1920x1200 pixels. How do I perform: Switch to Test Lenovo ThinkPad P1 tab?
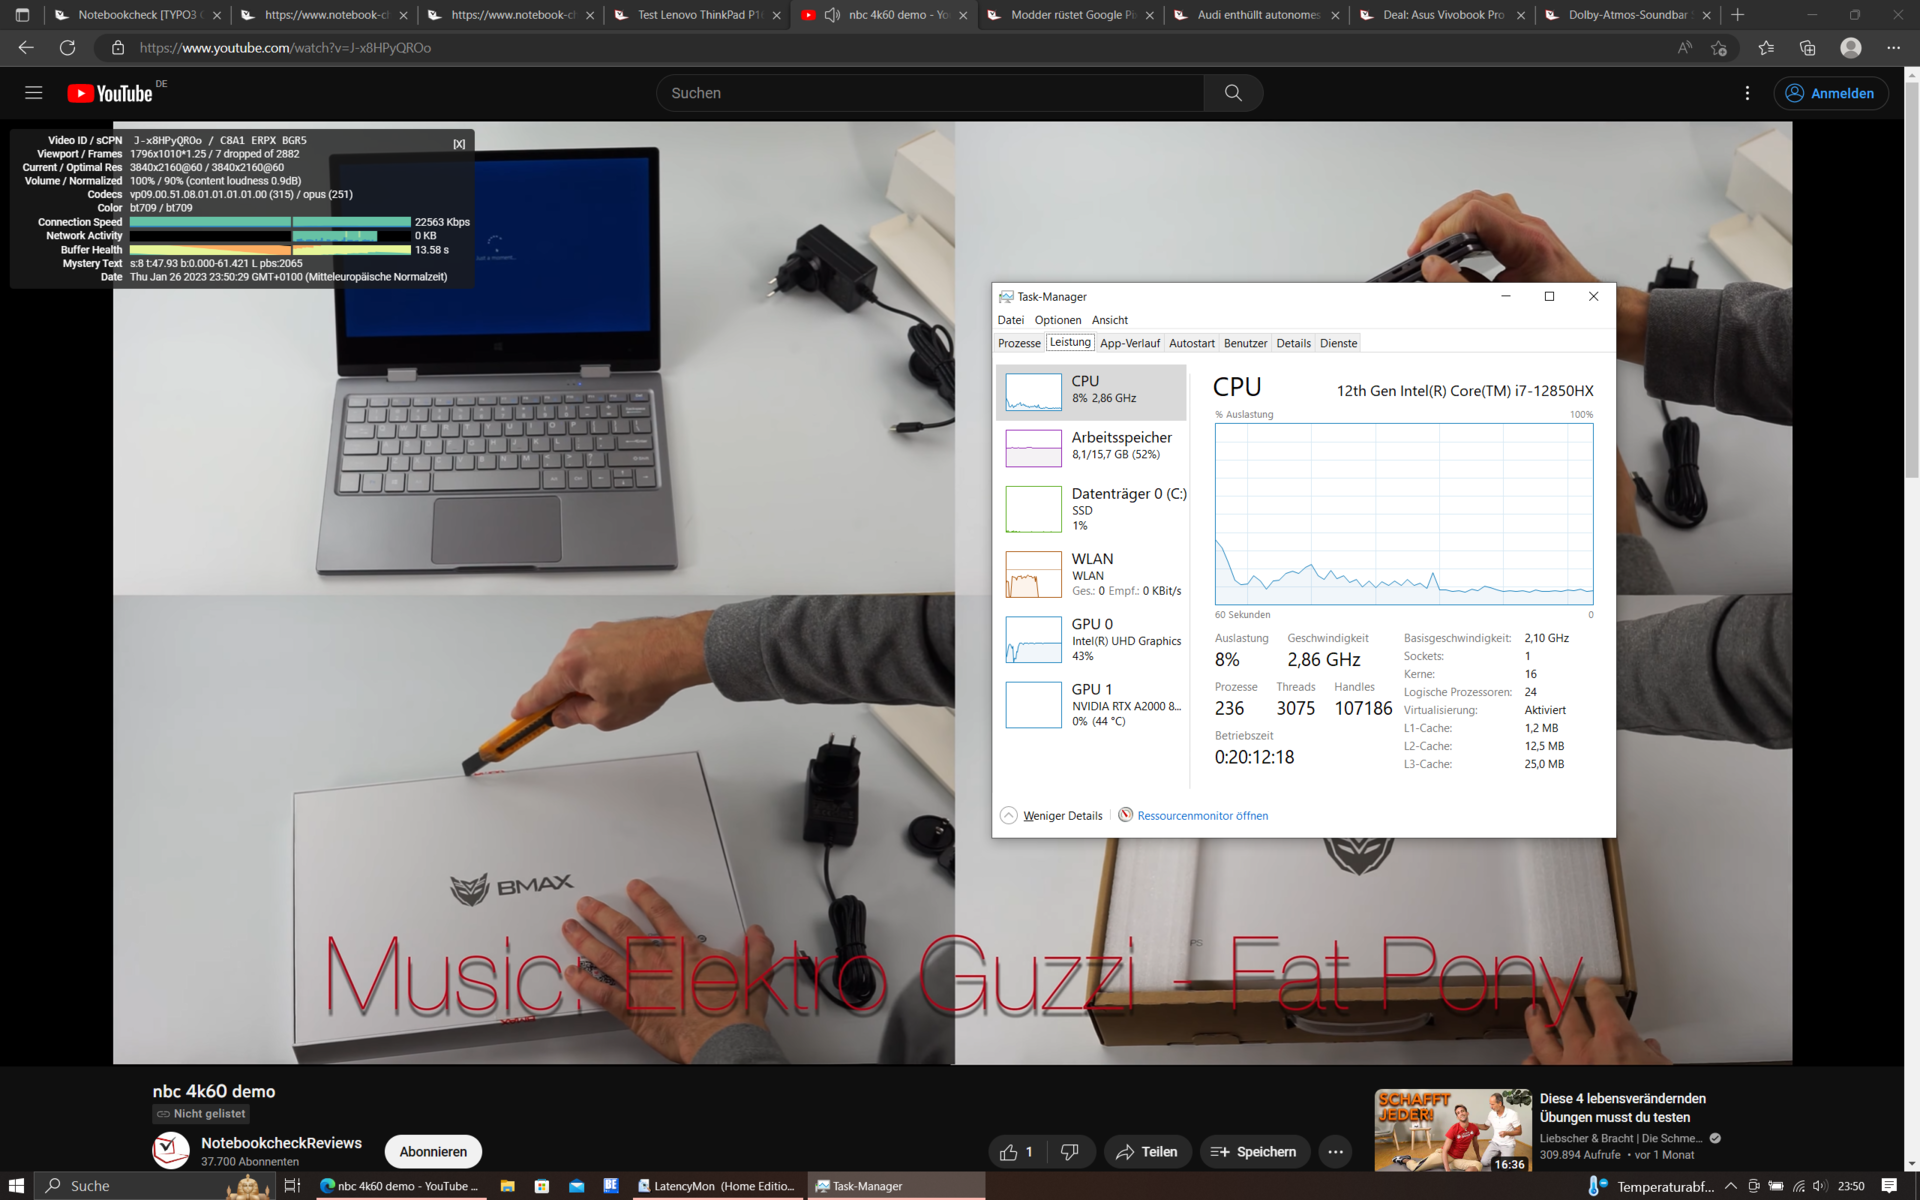(x=697, y=15)
